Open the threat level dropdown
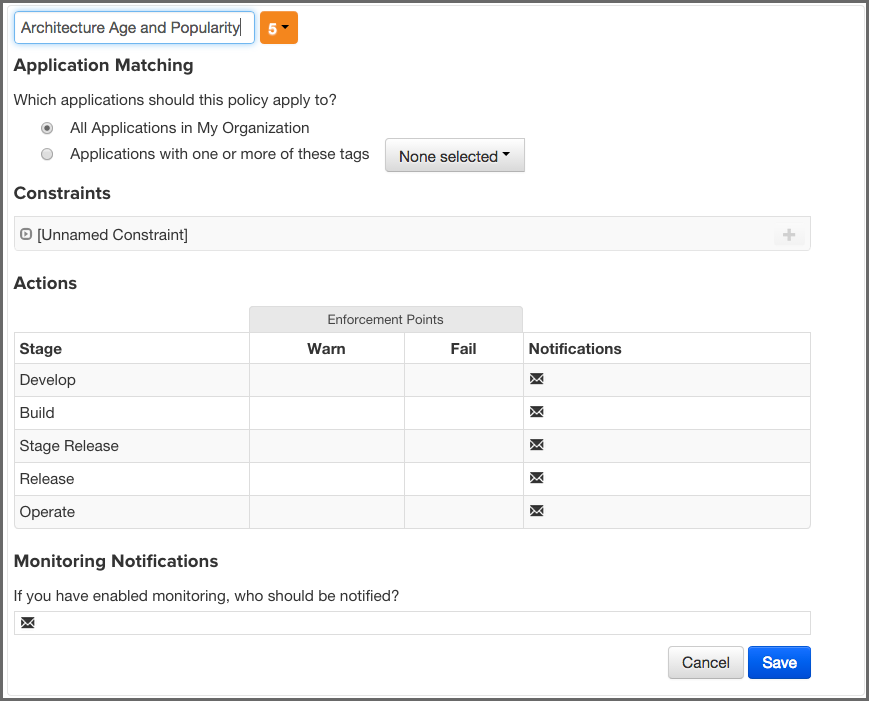Viewport: 869px width, 701px height. [x=286, y=27]
